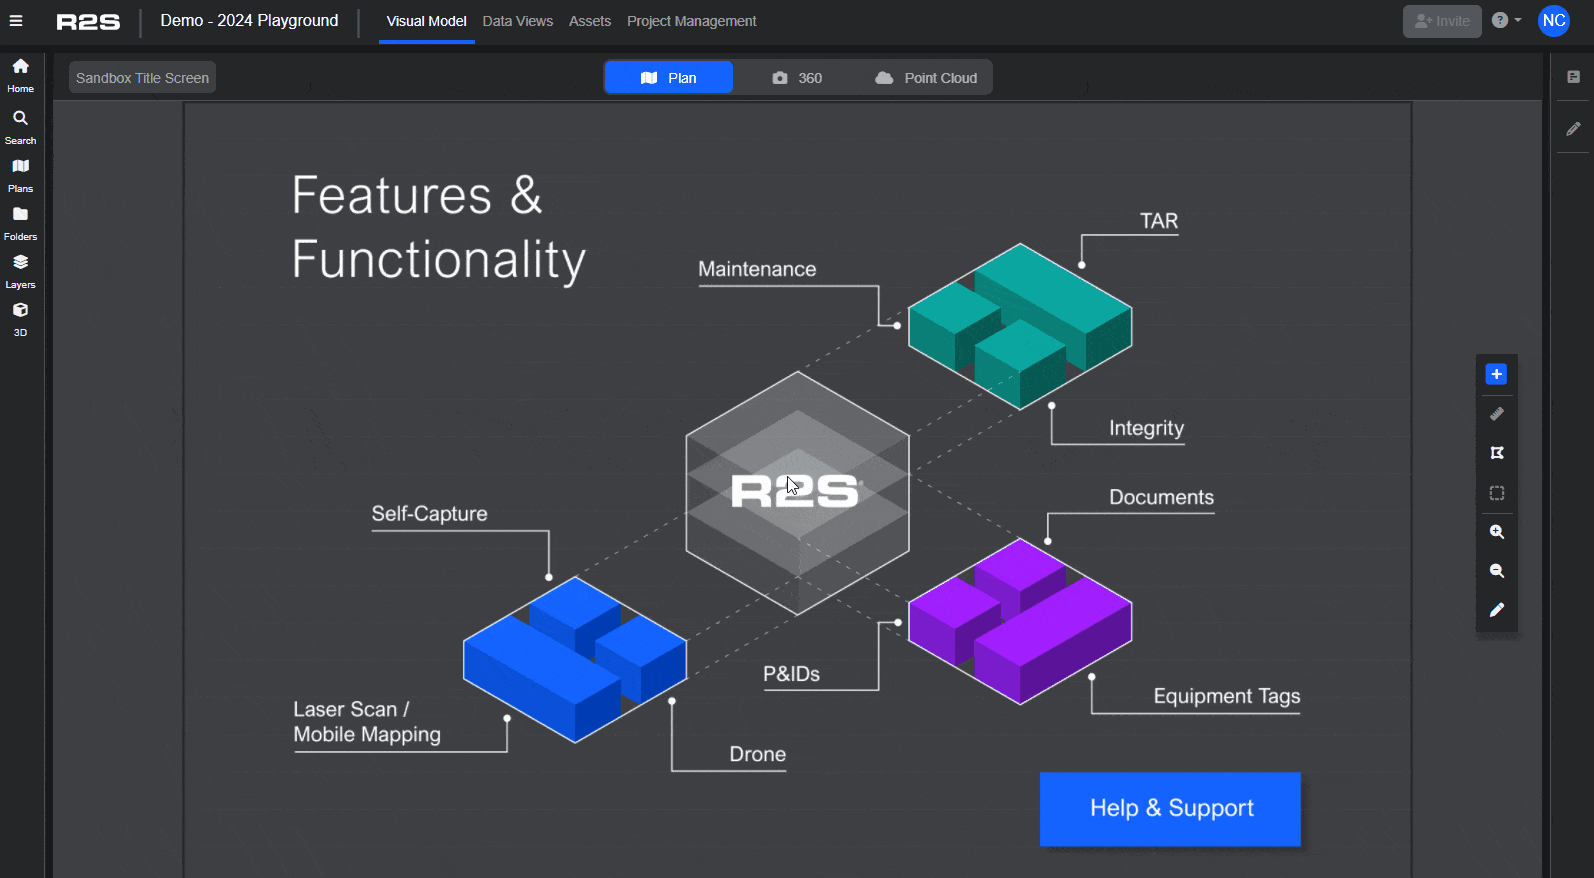Click the Help & Support button
Image resolution: width=1594 pixels, height=878 pixels.
pos(1170,808)
